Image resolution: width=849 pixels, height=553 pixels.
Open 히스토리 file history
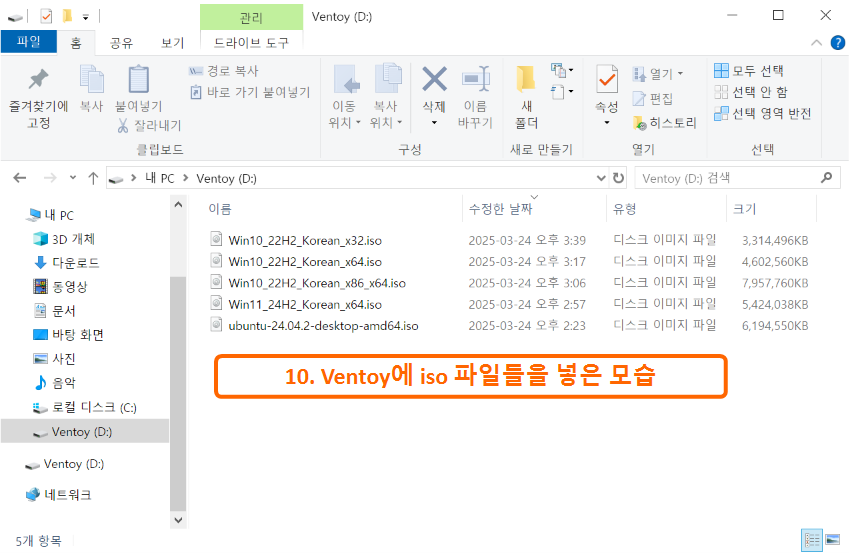click(664, 123)
